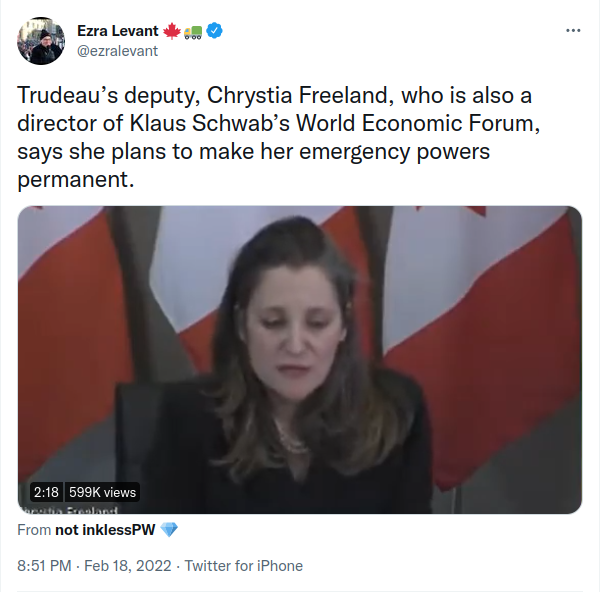This screenshot has height=592, width=607.
Task: Open Ezra Levant's profile avatar
Action: point(41,40)
